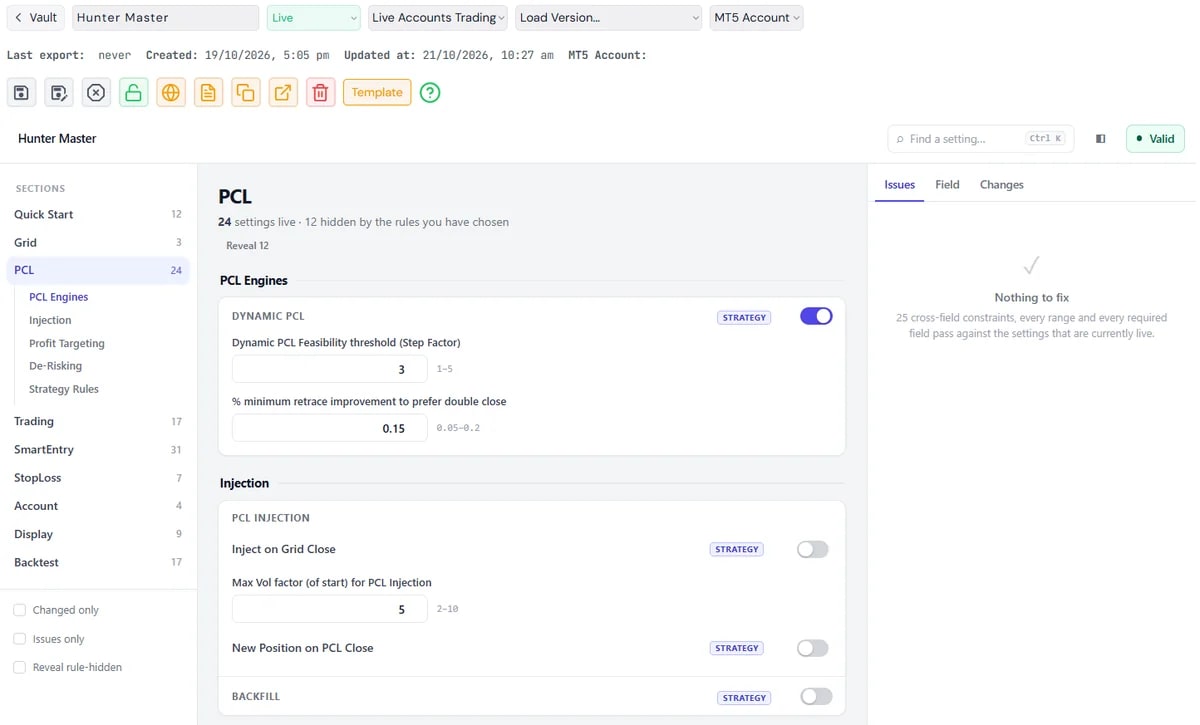The height and width of the screenshot is (725, 1200).
Task: Click the orange globe icon
Action: [171, 93]
